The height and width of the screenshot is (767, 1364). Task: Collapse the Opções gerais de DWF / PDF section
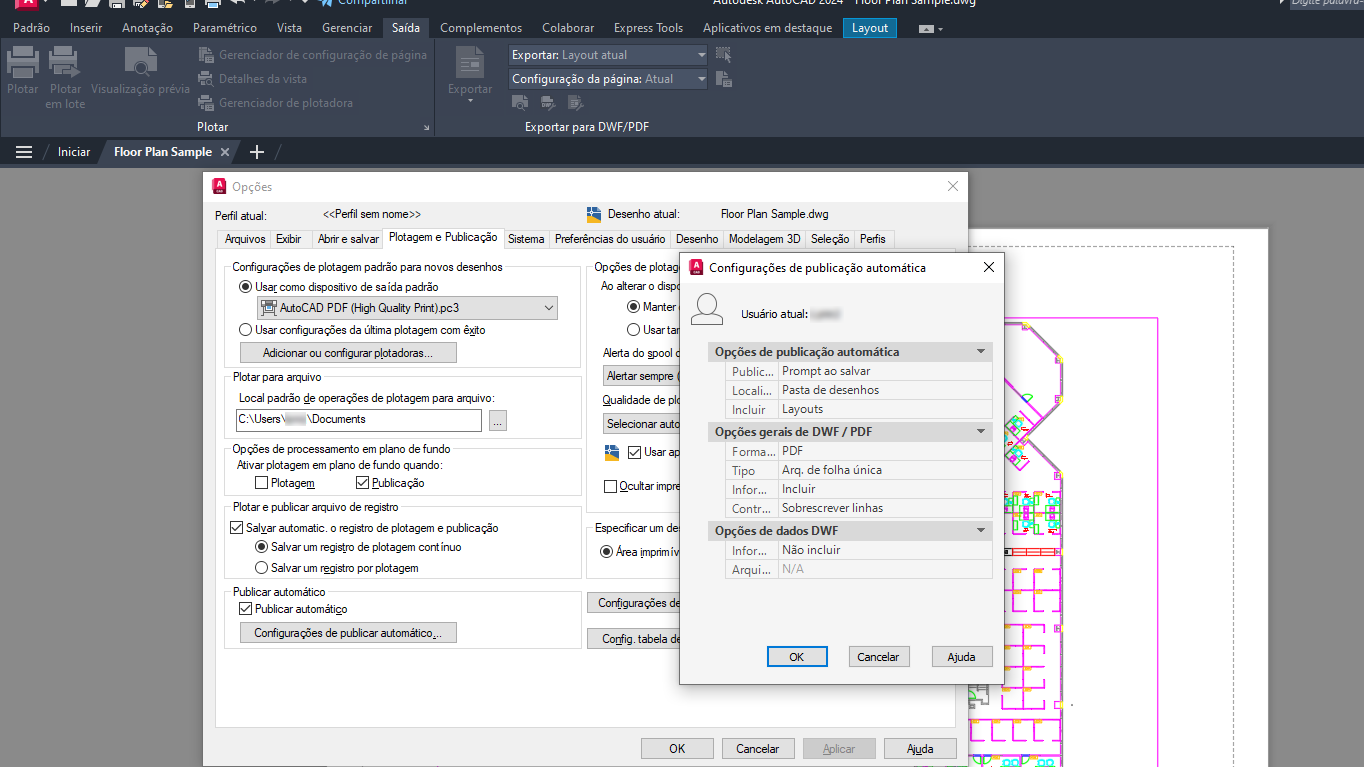pyautogui.click(x=981, y=432)
